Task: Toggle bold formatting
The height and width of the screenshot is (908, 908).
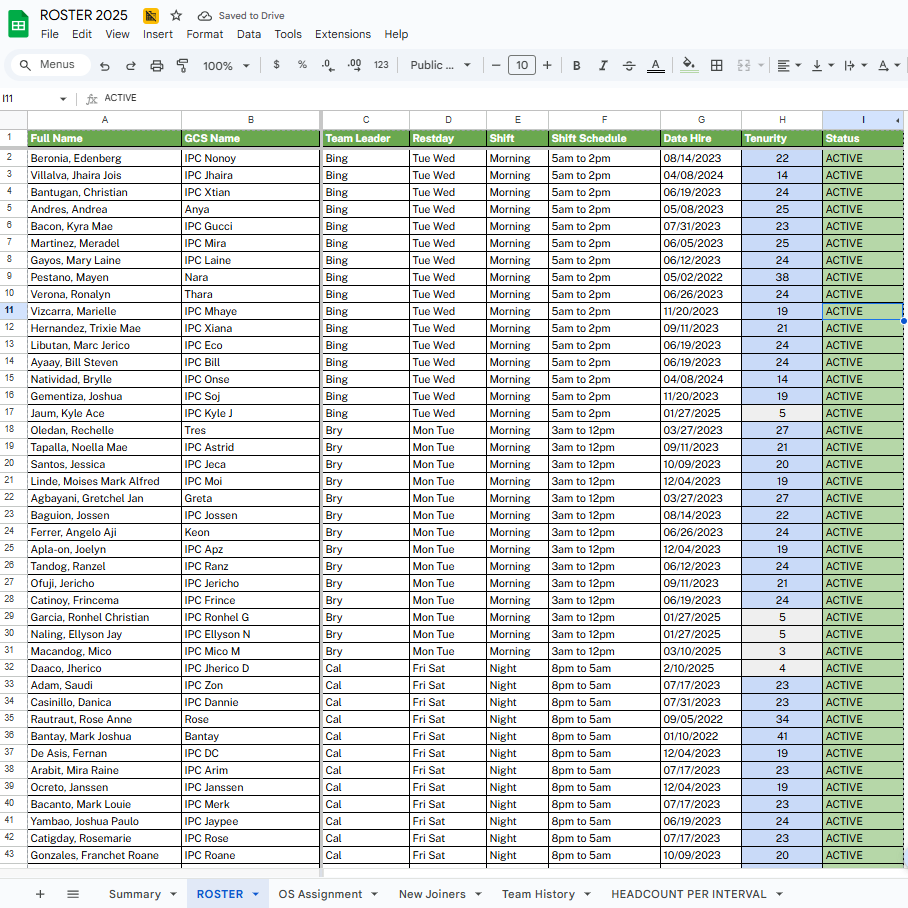Action: [577, 65]
